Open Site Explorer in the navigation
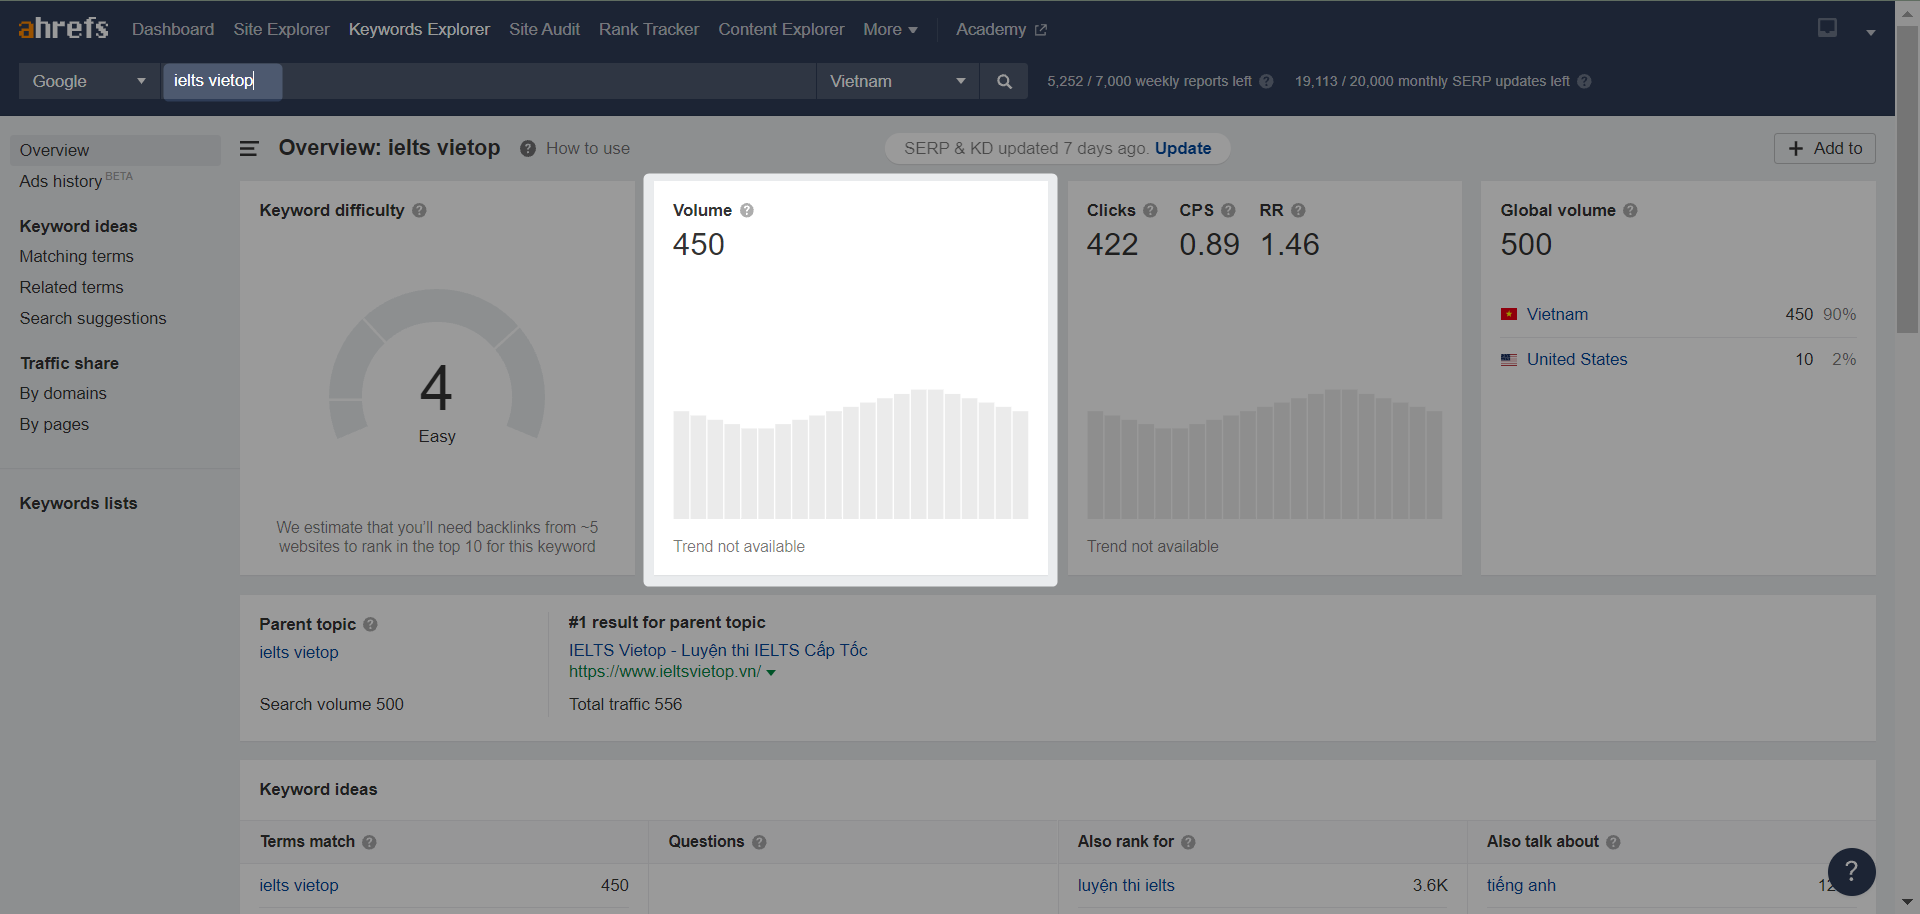The height and width of the screenshot is (914, 1920). [x=281, y=29]
